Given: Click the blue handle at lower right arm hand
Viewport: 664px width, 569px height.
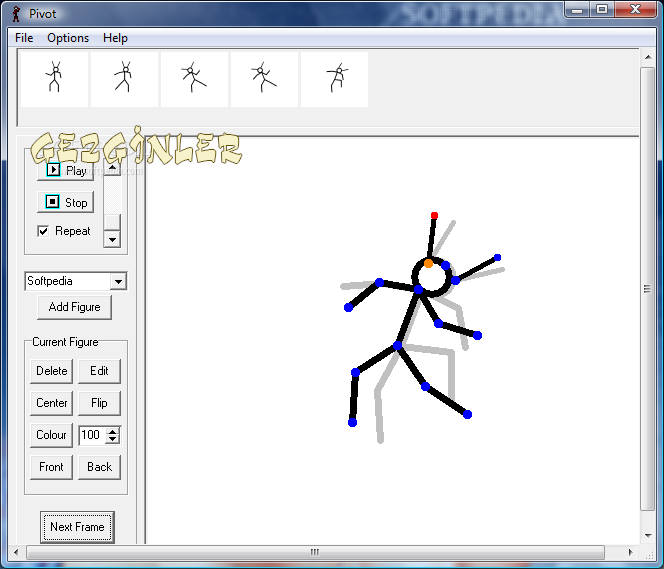Looking at the screenshot, I should (x=477, y=336).
